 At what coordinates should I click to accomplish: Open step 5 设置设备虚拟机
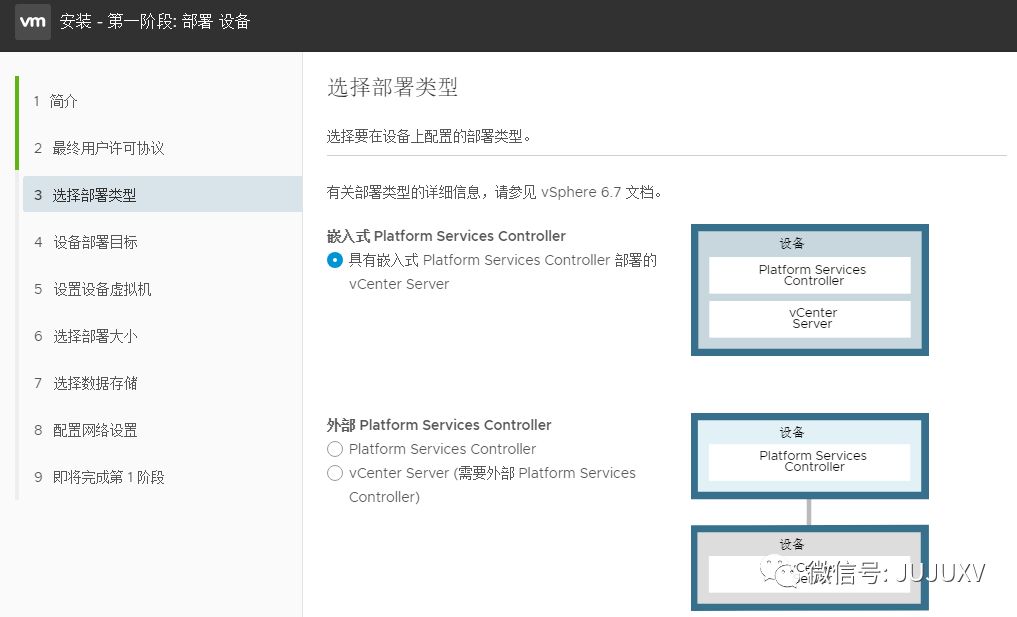[x=102, y=289]
